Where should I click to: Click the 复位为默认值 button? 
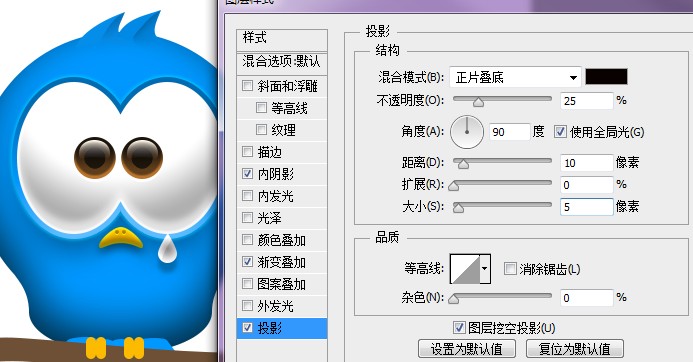pos(575,349)
